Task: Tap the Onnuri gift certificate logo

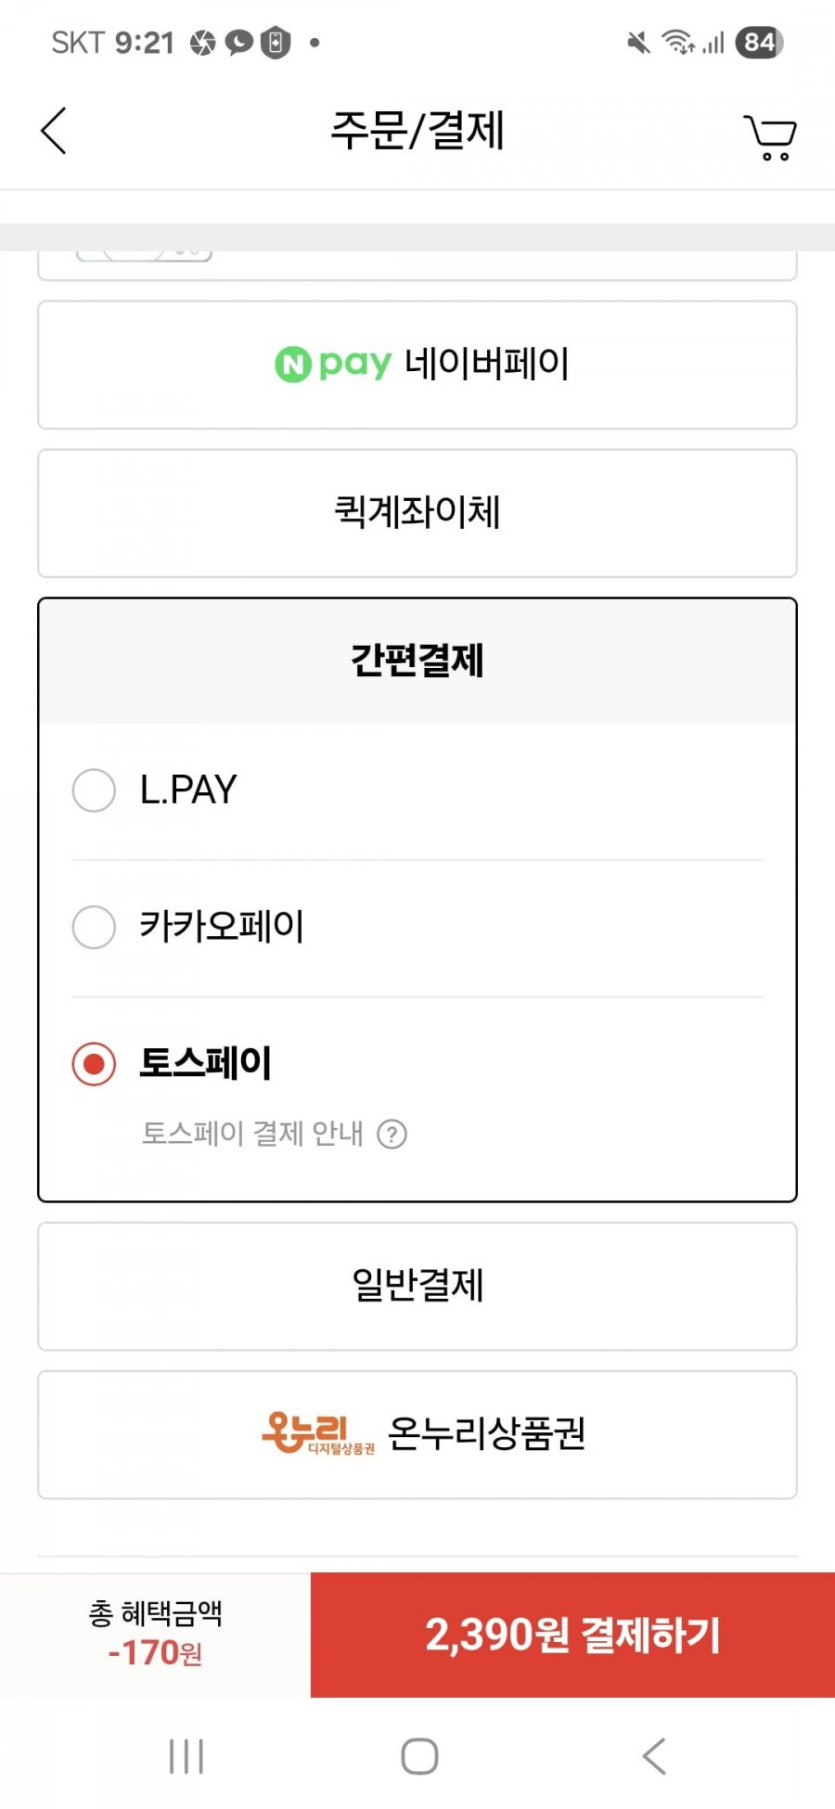Action: 317,1433
